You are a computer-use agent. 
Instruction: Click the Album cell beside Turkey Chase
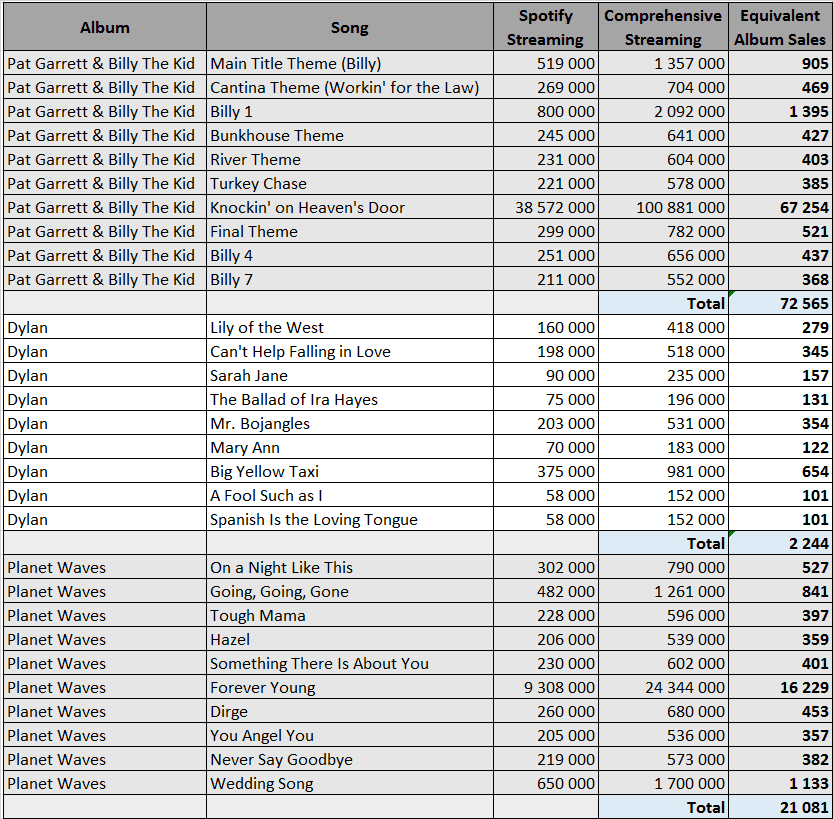pos(105,184)
